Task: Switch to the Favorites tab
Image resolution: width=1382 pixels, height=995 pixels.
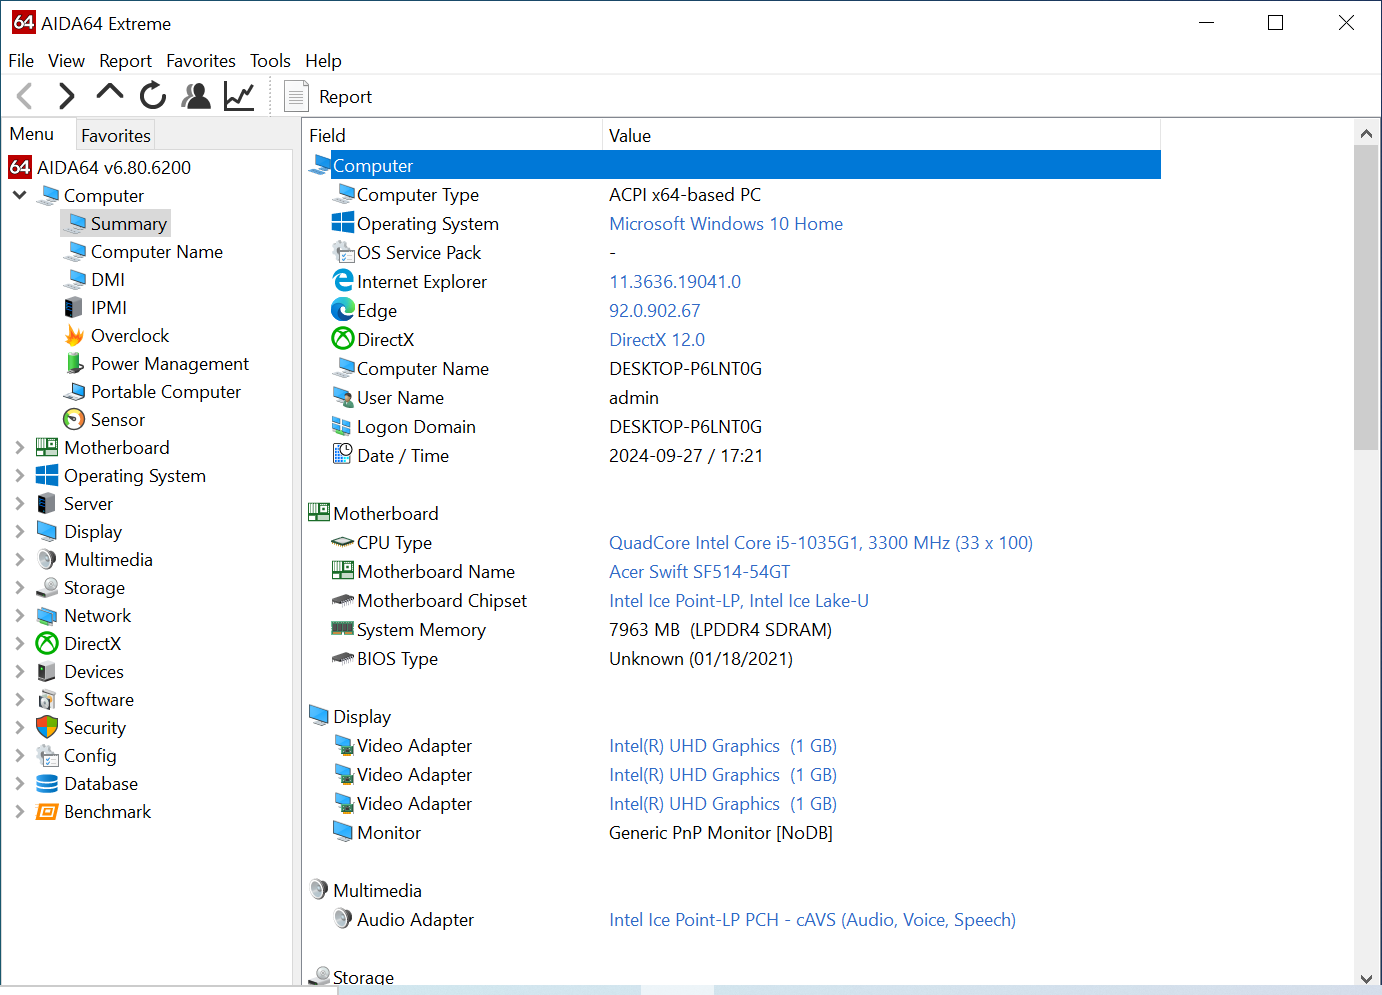Action: (x=116, y=136)
